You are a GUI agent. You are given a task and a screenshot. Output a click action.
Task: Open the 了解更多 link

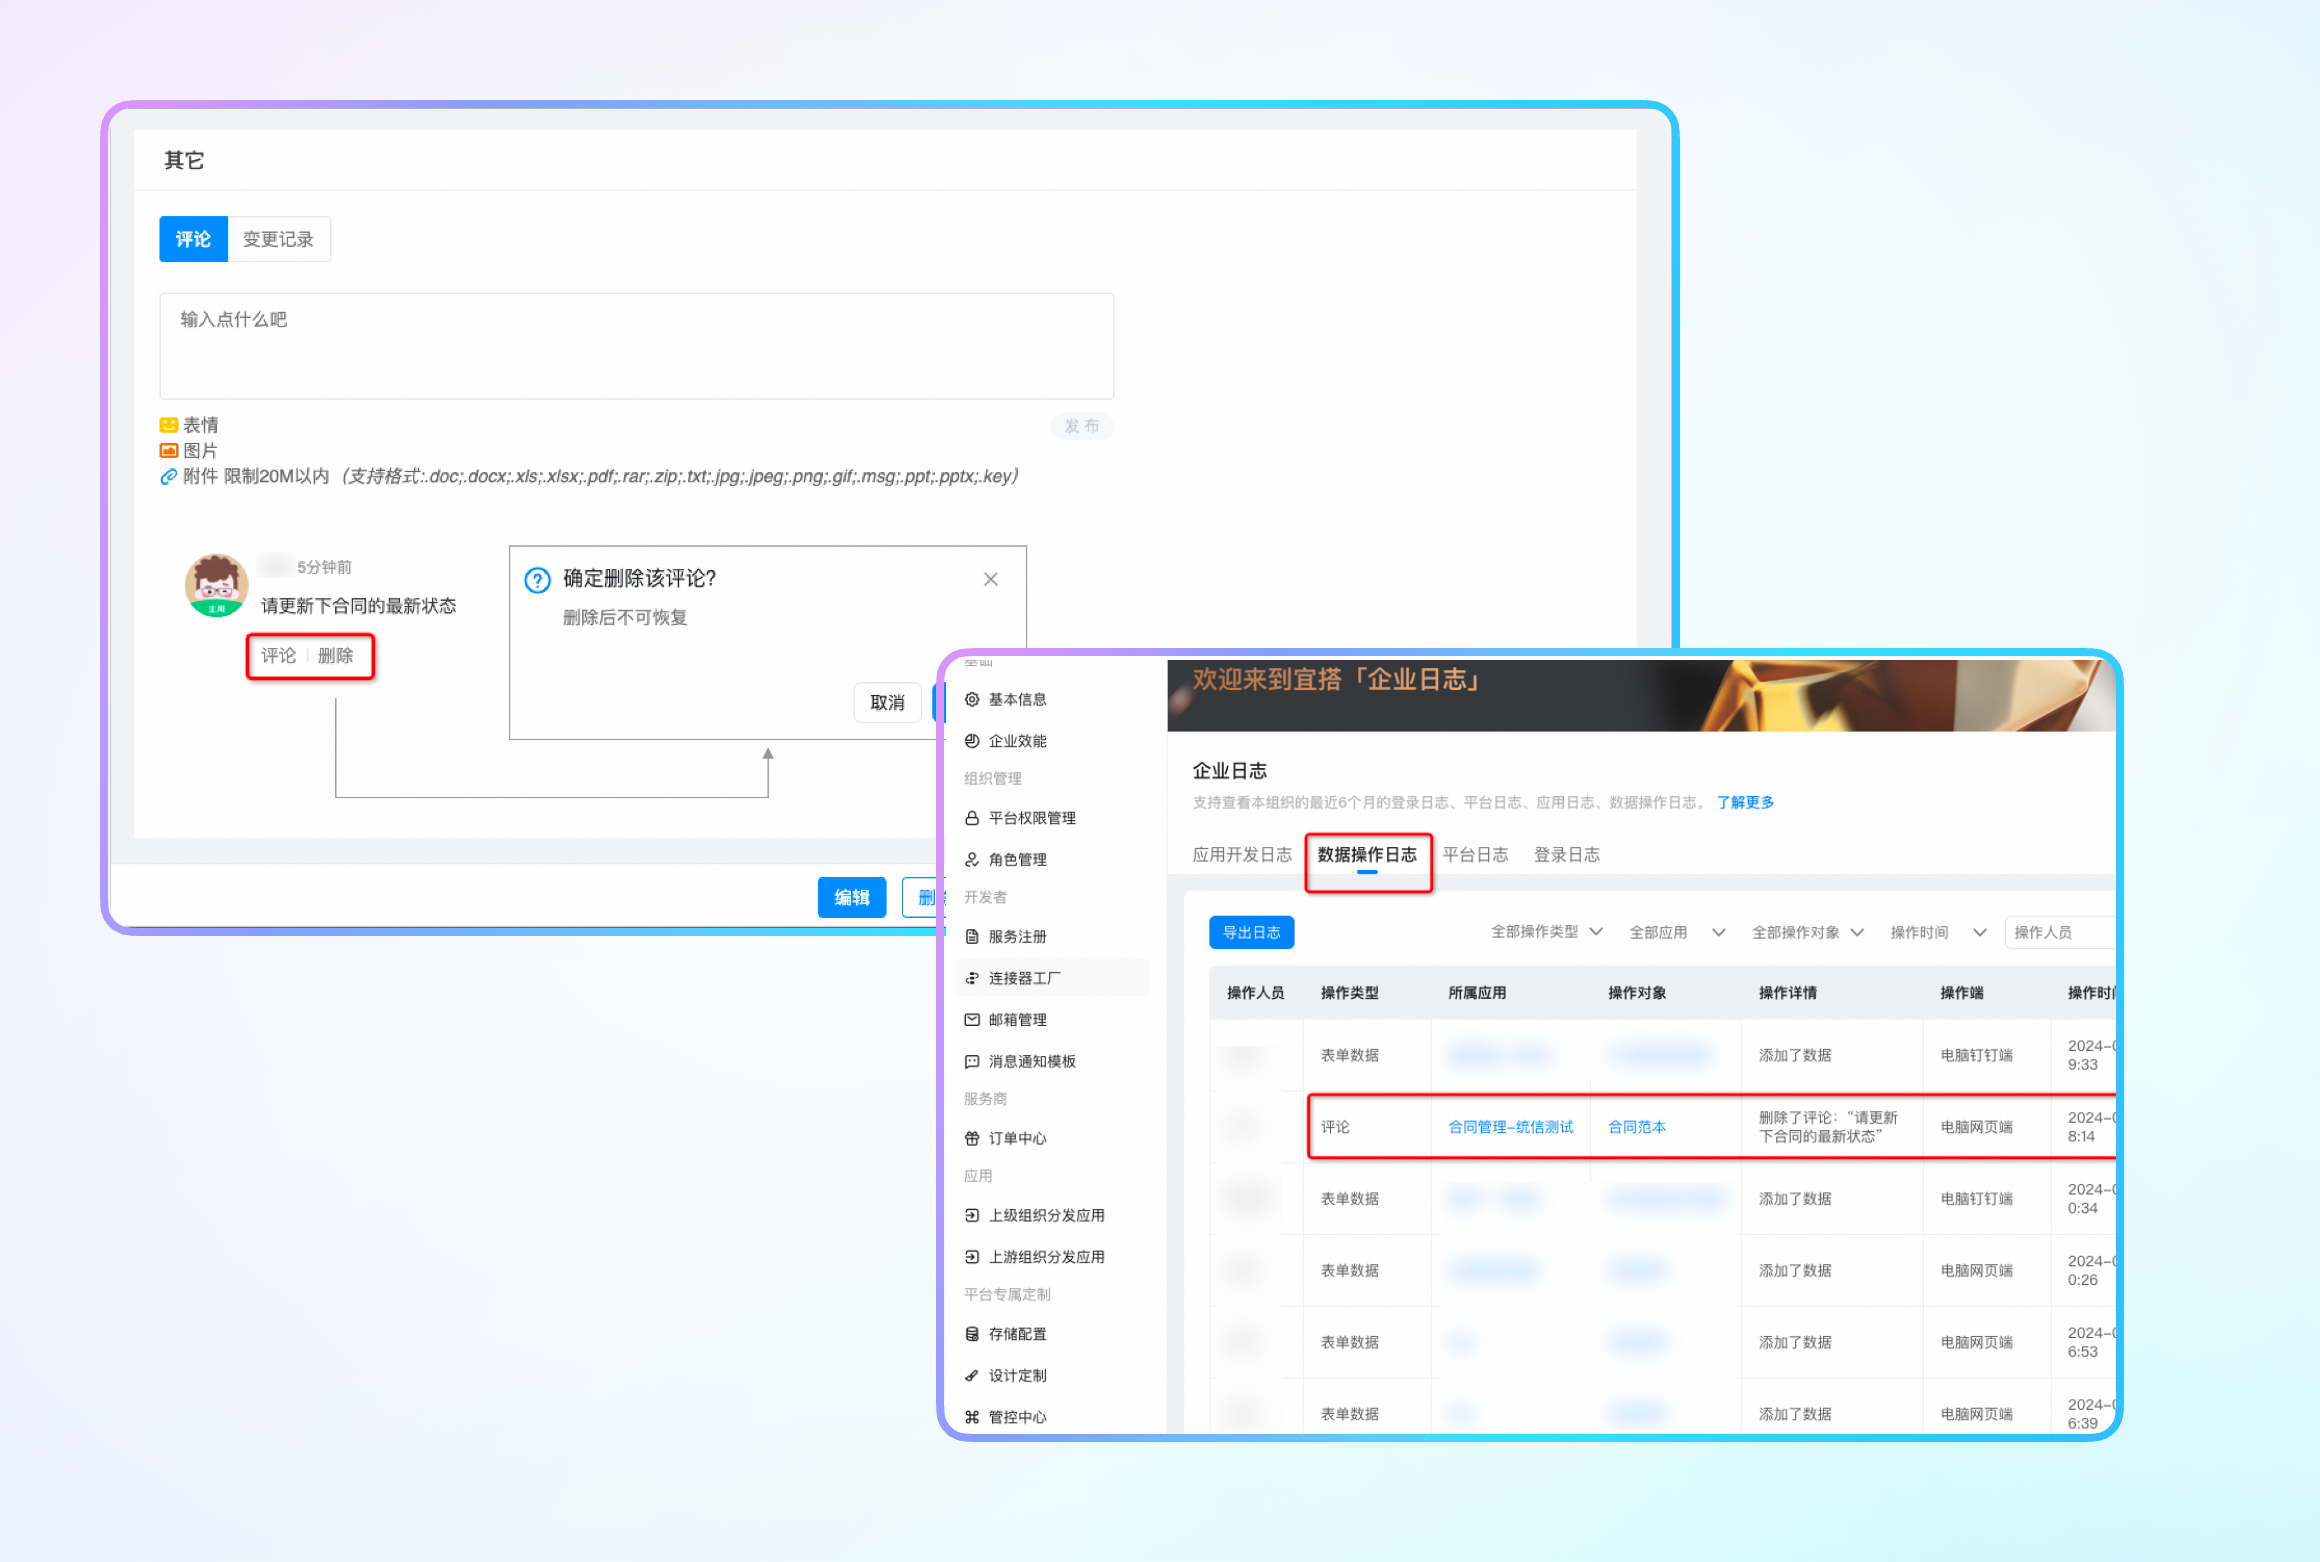(x=1745, y=803)
